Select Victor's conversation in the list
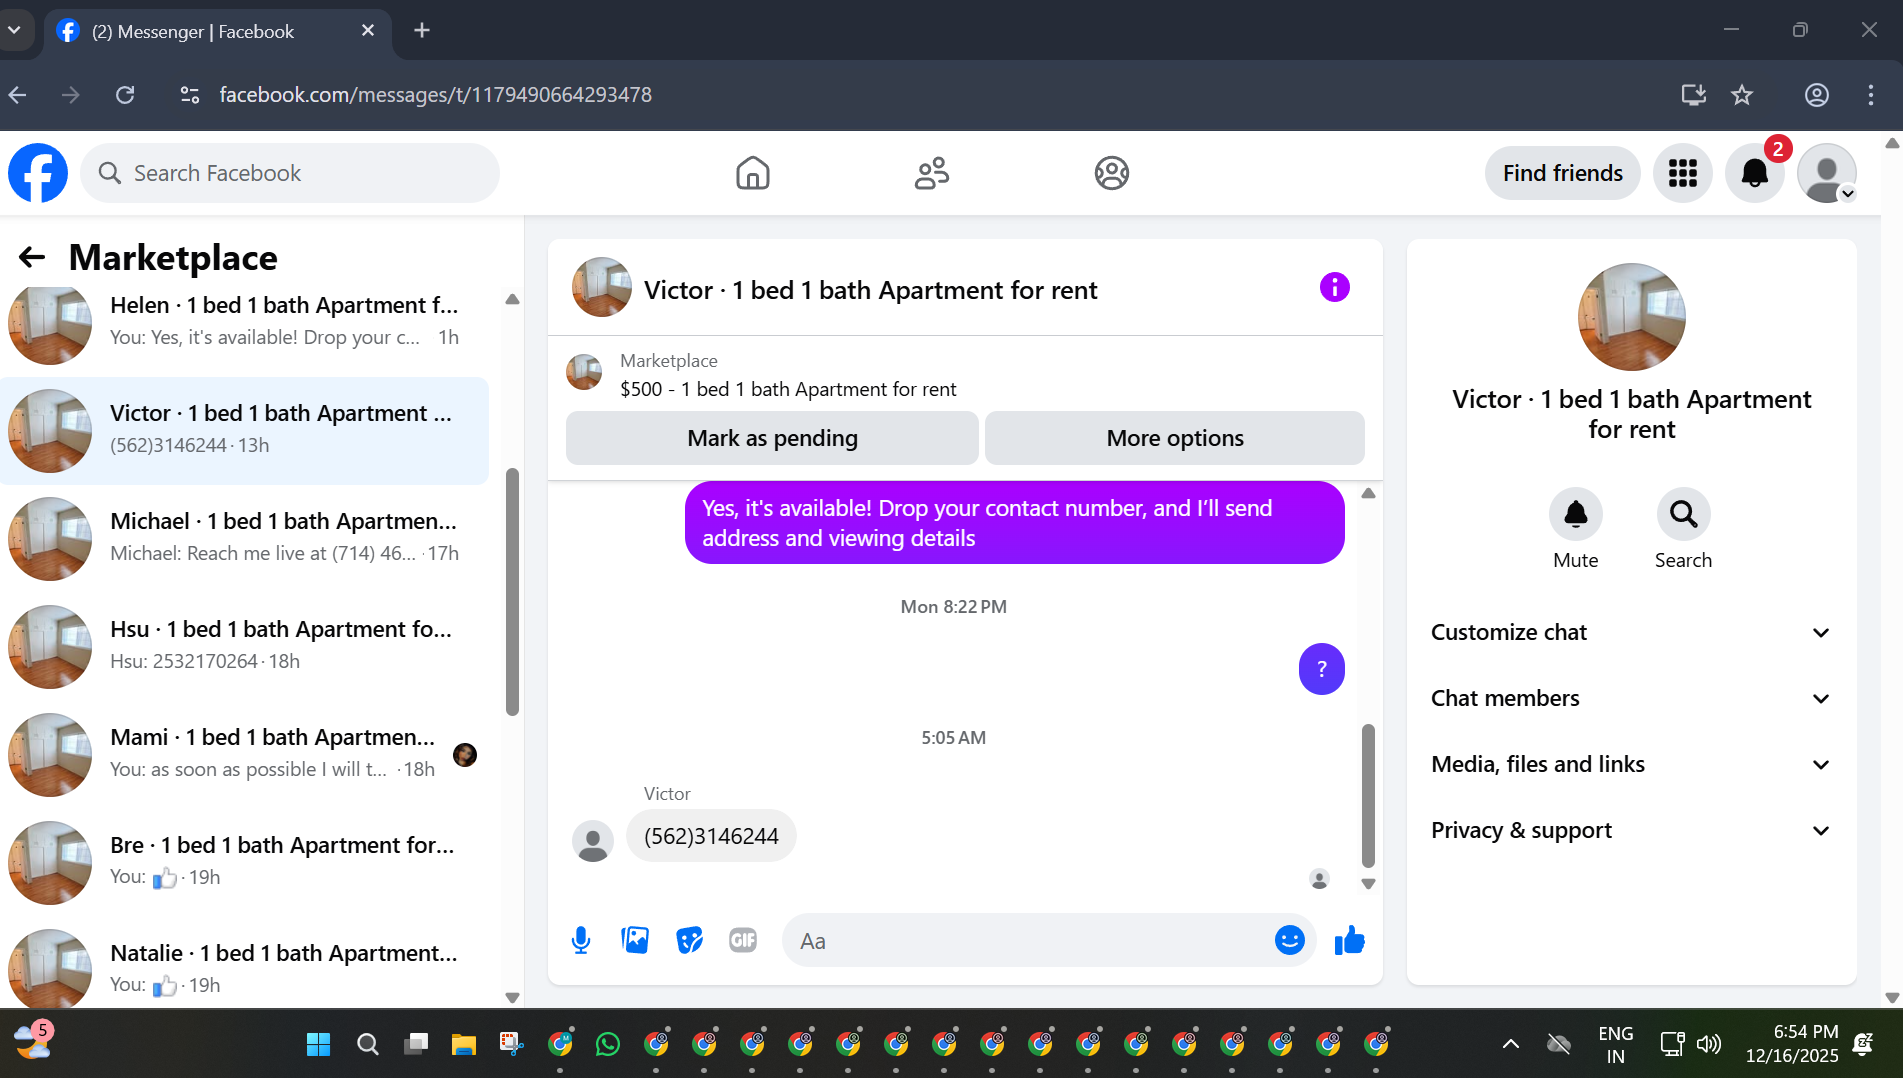This screenshot has height=1078, width=1903. coord(245,430)
